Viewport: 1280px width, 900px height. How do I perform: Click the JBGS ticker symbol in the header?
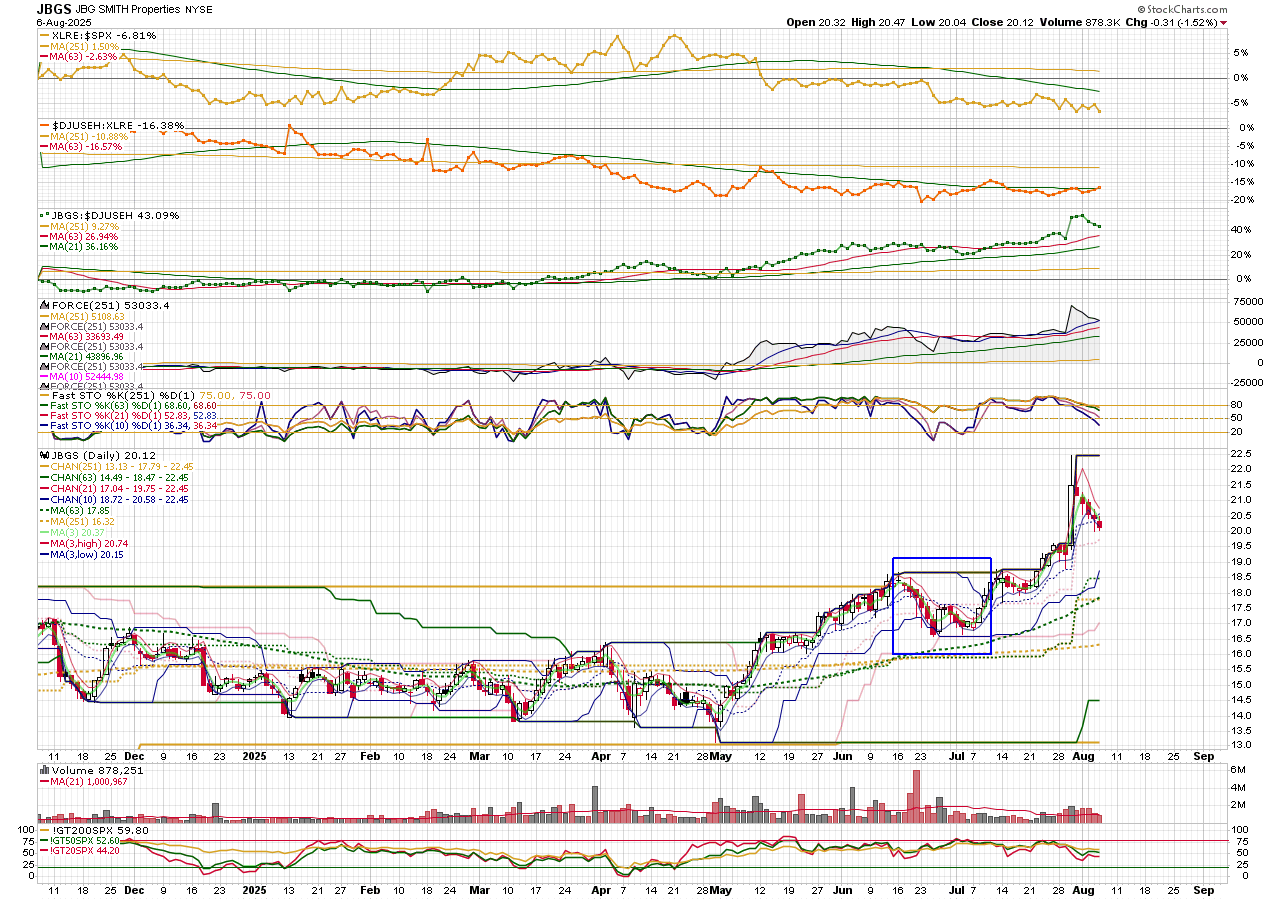click(x=54, y=8)
